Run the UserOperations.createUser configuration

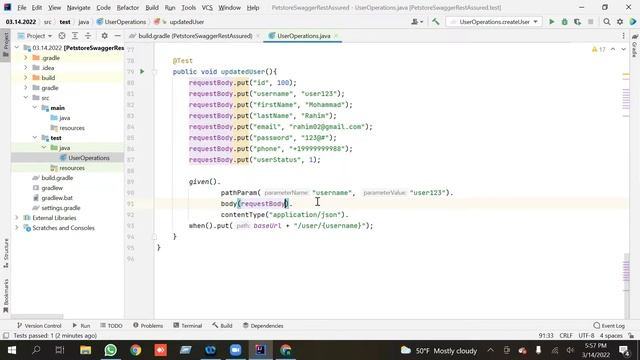pyautogui.click(x=551, y=22)
